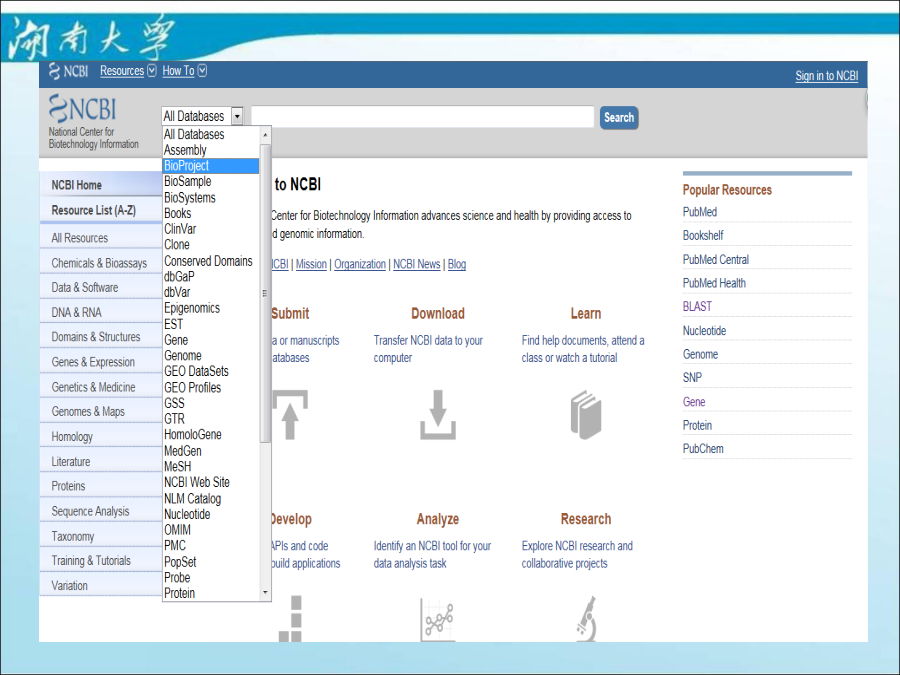900x675 pixels.
Task: Open BLAST in Popular Resources
Action: pos(697,307)
